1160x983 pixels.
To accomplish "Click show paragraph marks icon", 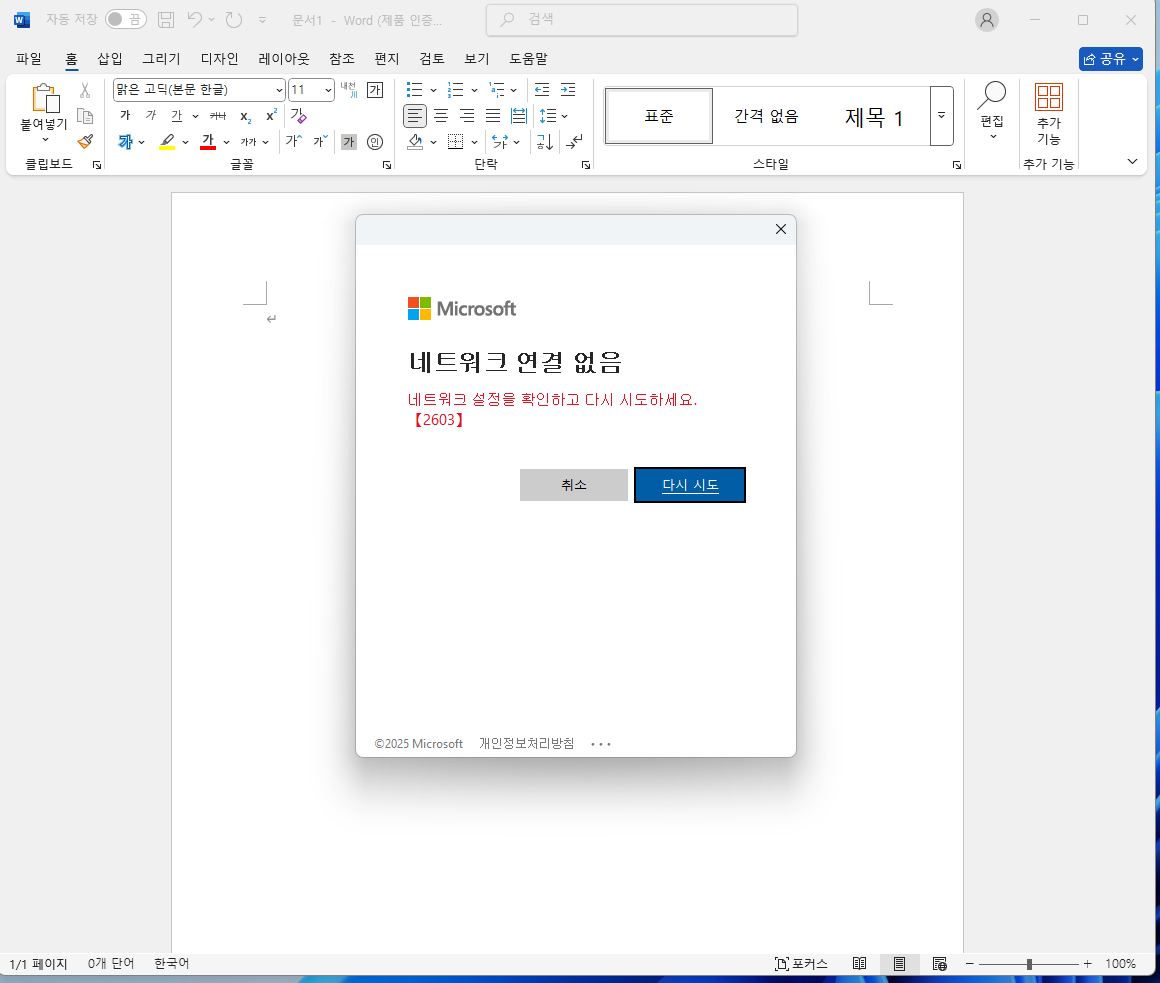I will [574, 141].
